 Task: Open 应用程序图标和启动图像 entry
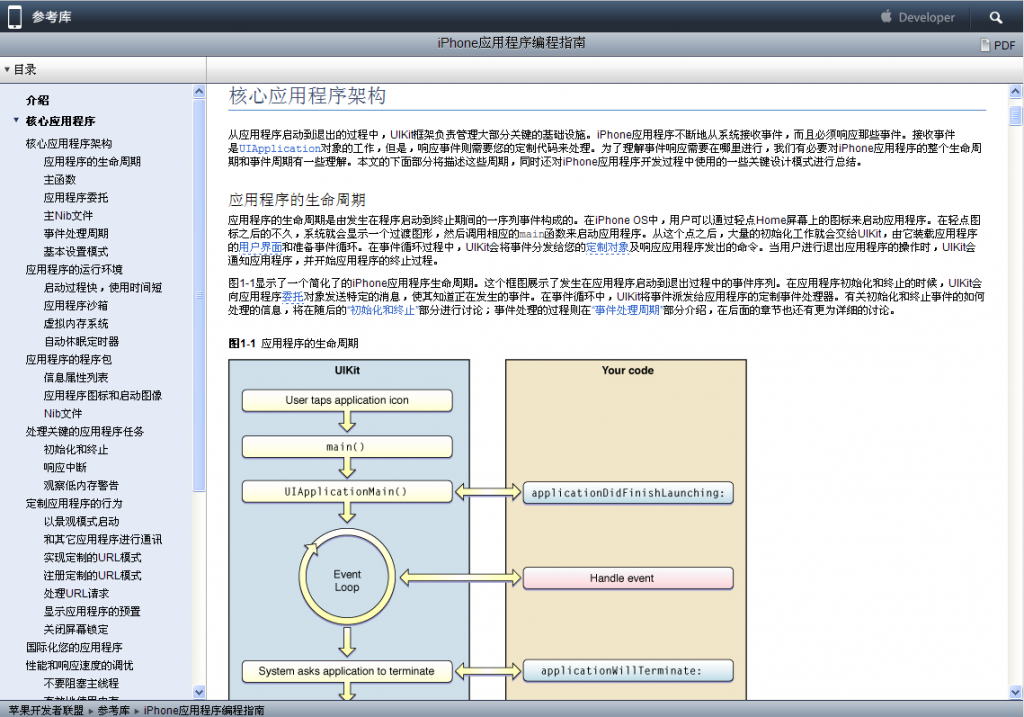103,395
